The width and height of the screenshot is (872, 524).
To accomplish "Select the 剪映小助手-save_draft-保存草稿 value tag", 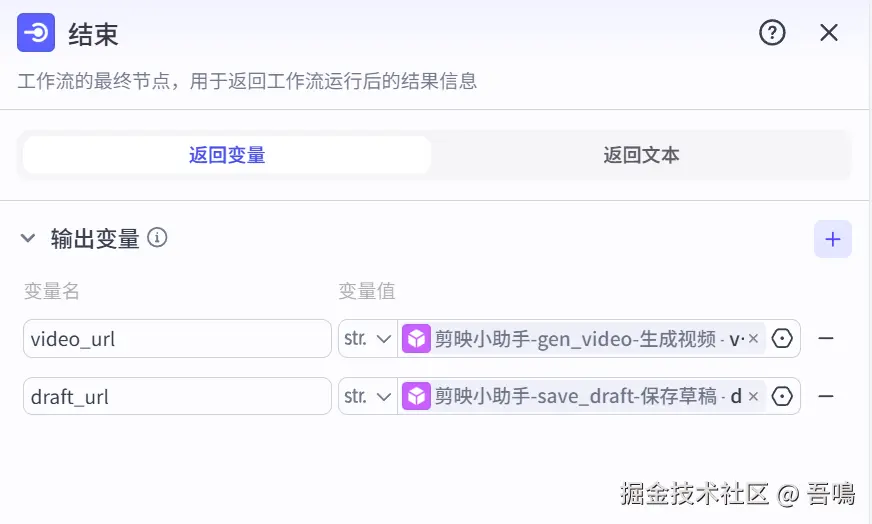I will [x=583, y=396].
